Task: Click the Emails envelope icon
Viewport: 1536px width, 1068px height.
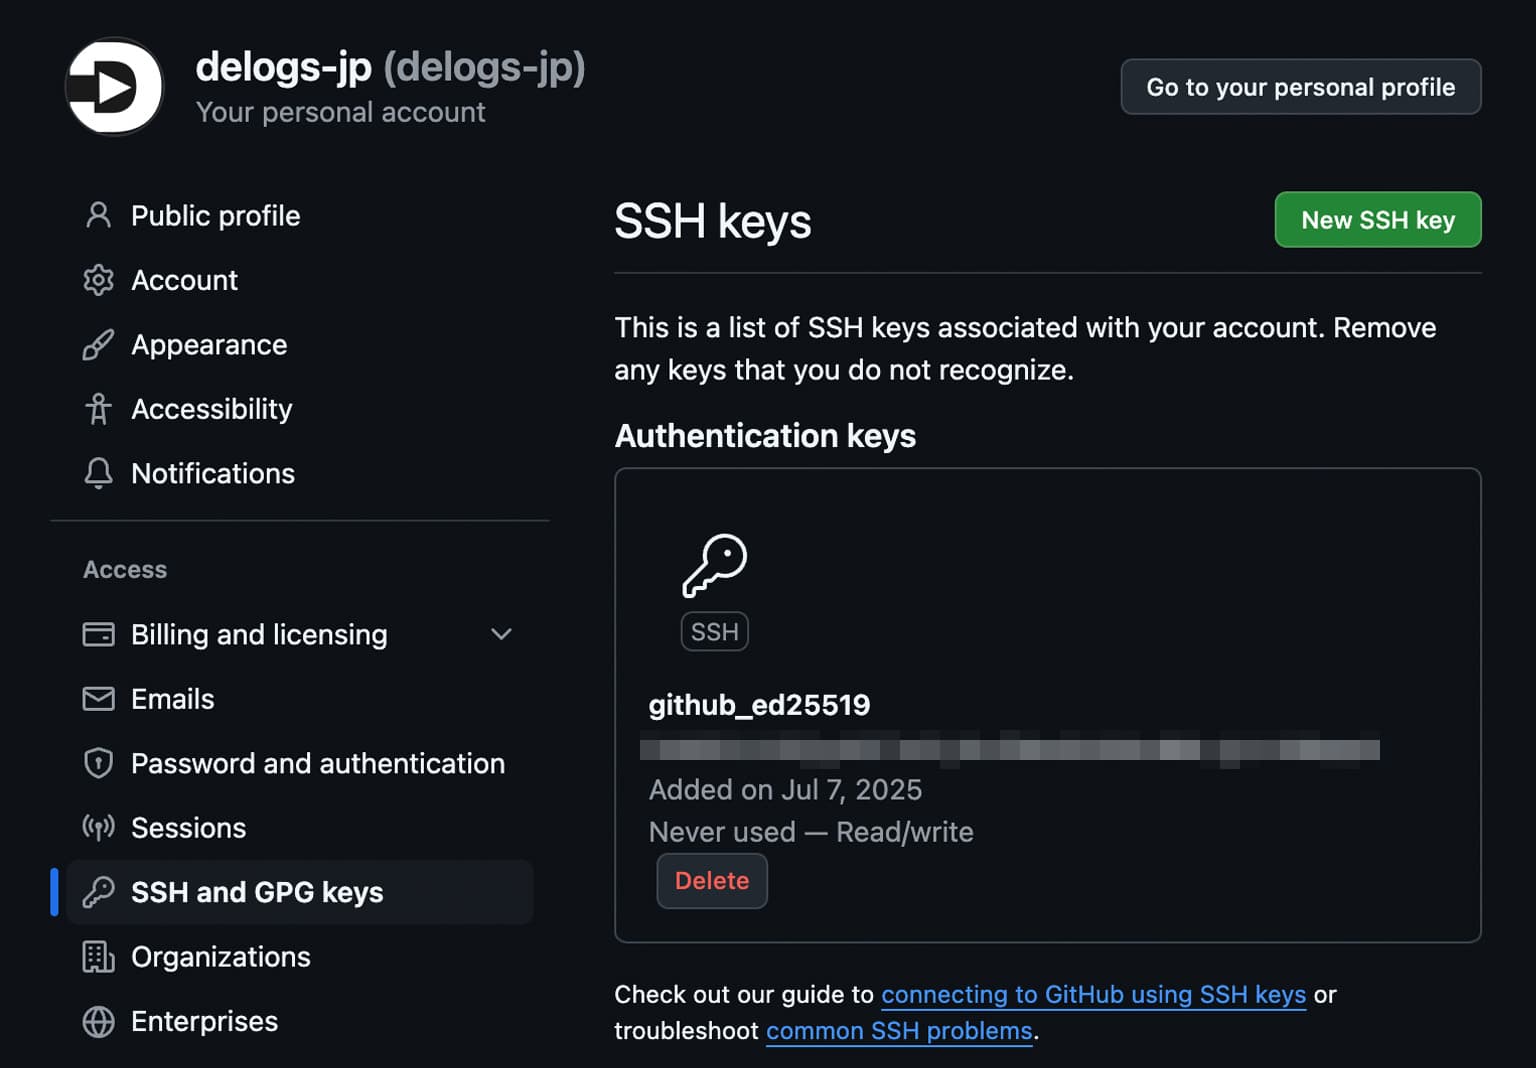Action: [98, 698]
